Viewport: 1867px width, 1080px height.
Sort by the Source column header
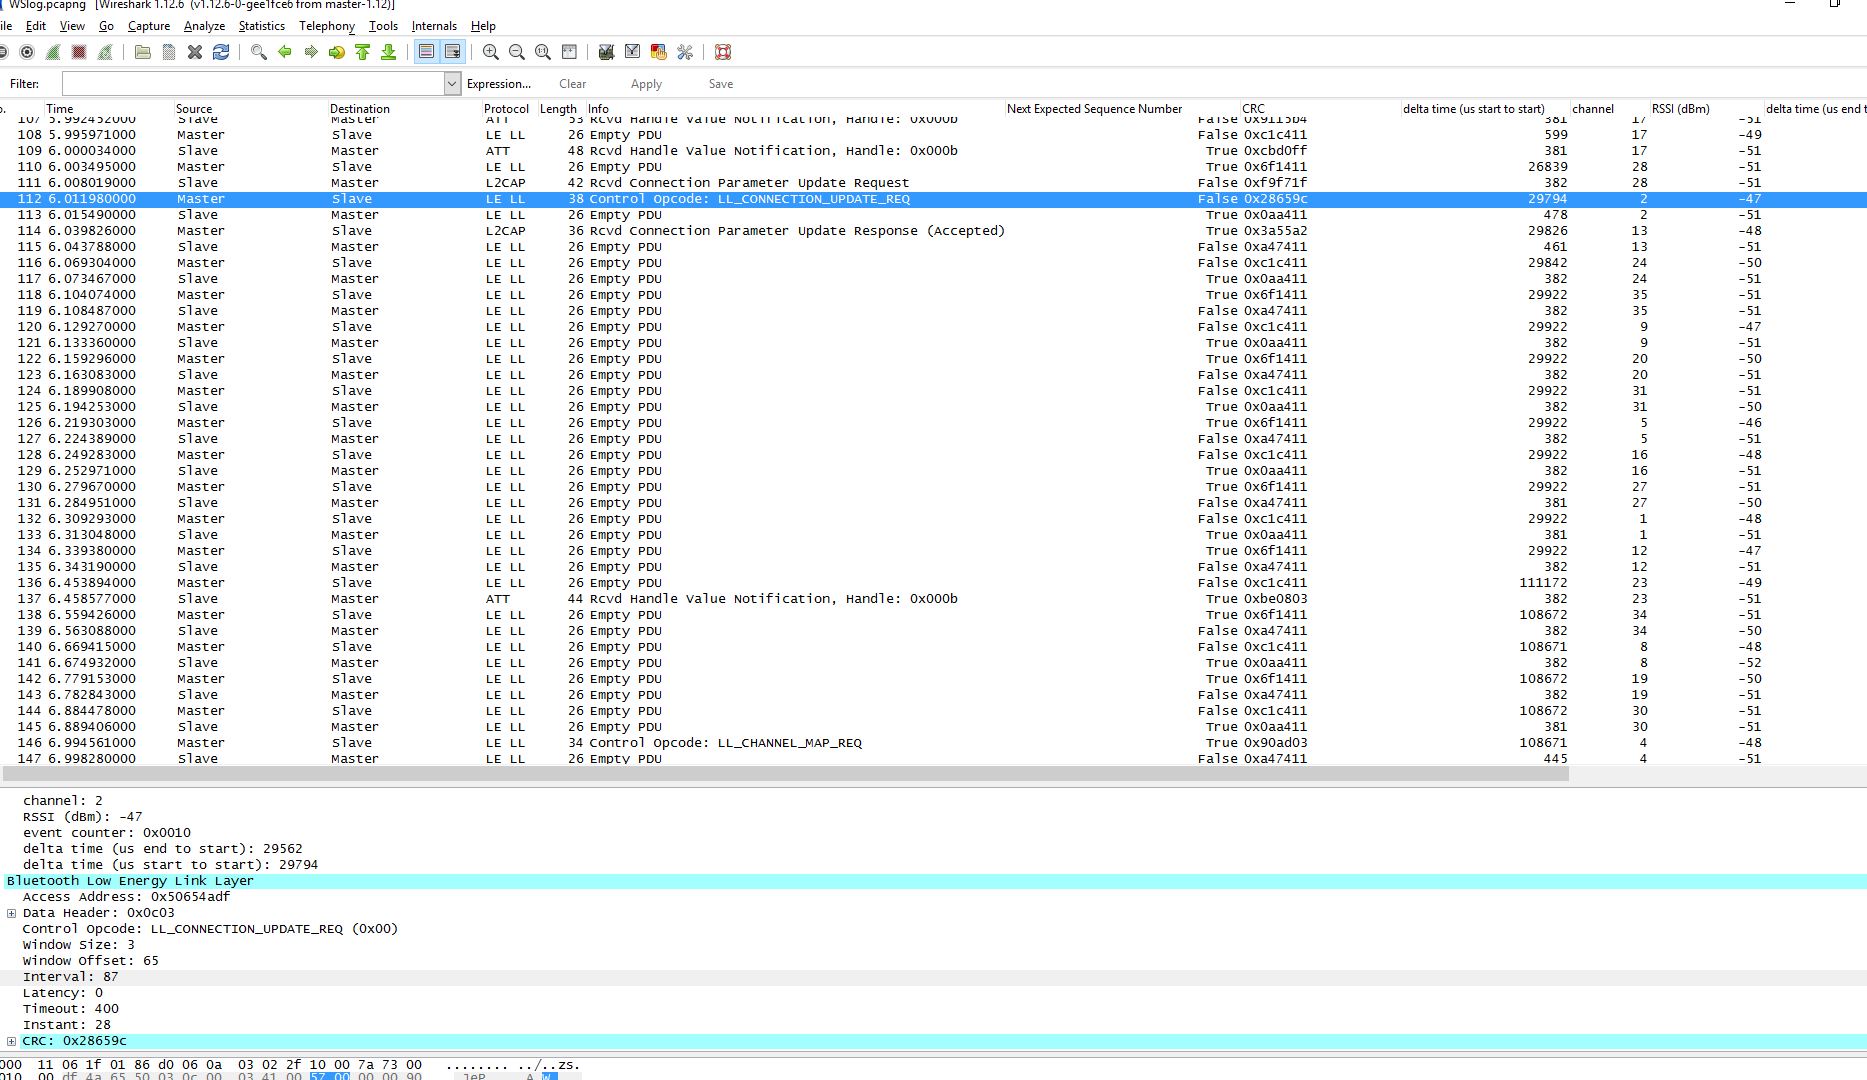click(251, 109)
